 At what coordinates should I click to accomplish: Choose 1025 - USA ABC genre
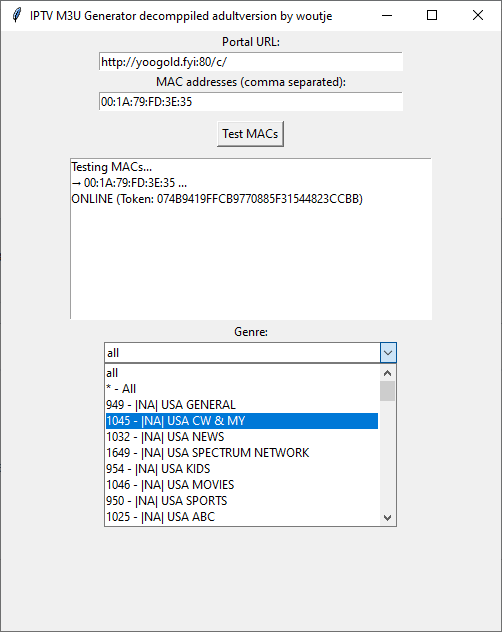click(242, 517)
